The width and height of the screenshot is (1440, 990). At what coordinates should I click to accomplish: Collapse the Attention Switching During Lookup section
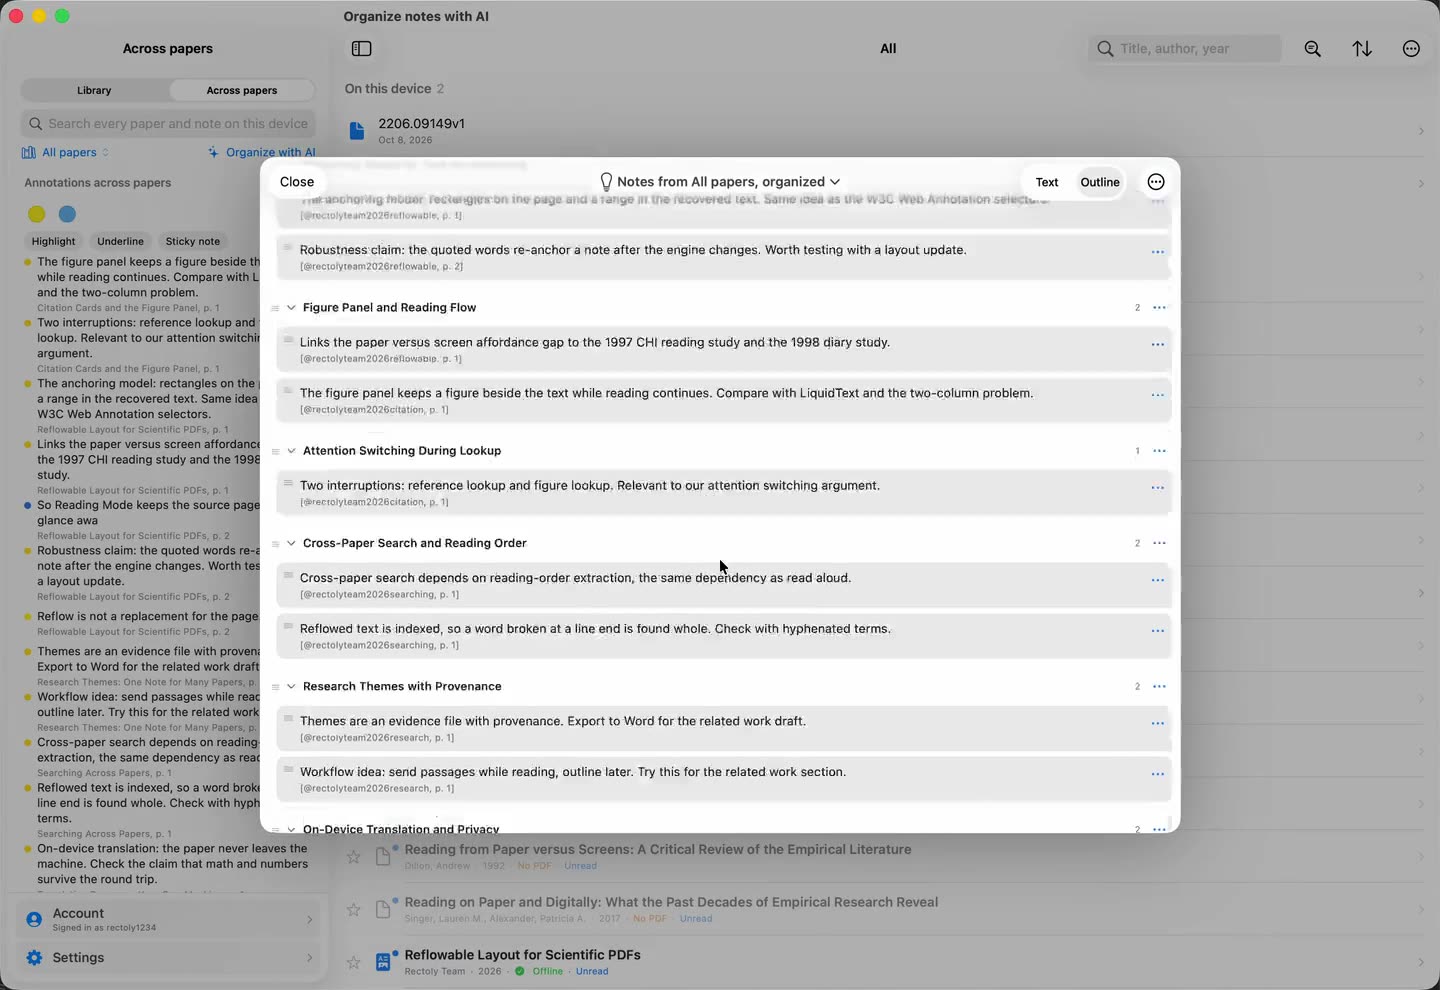click(291, 451)
